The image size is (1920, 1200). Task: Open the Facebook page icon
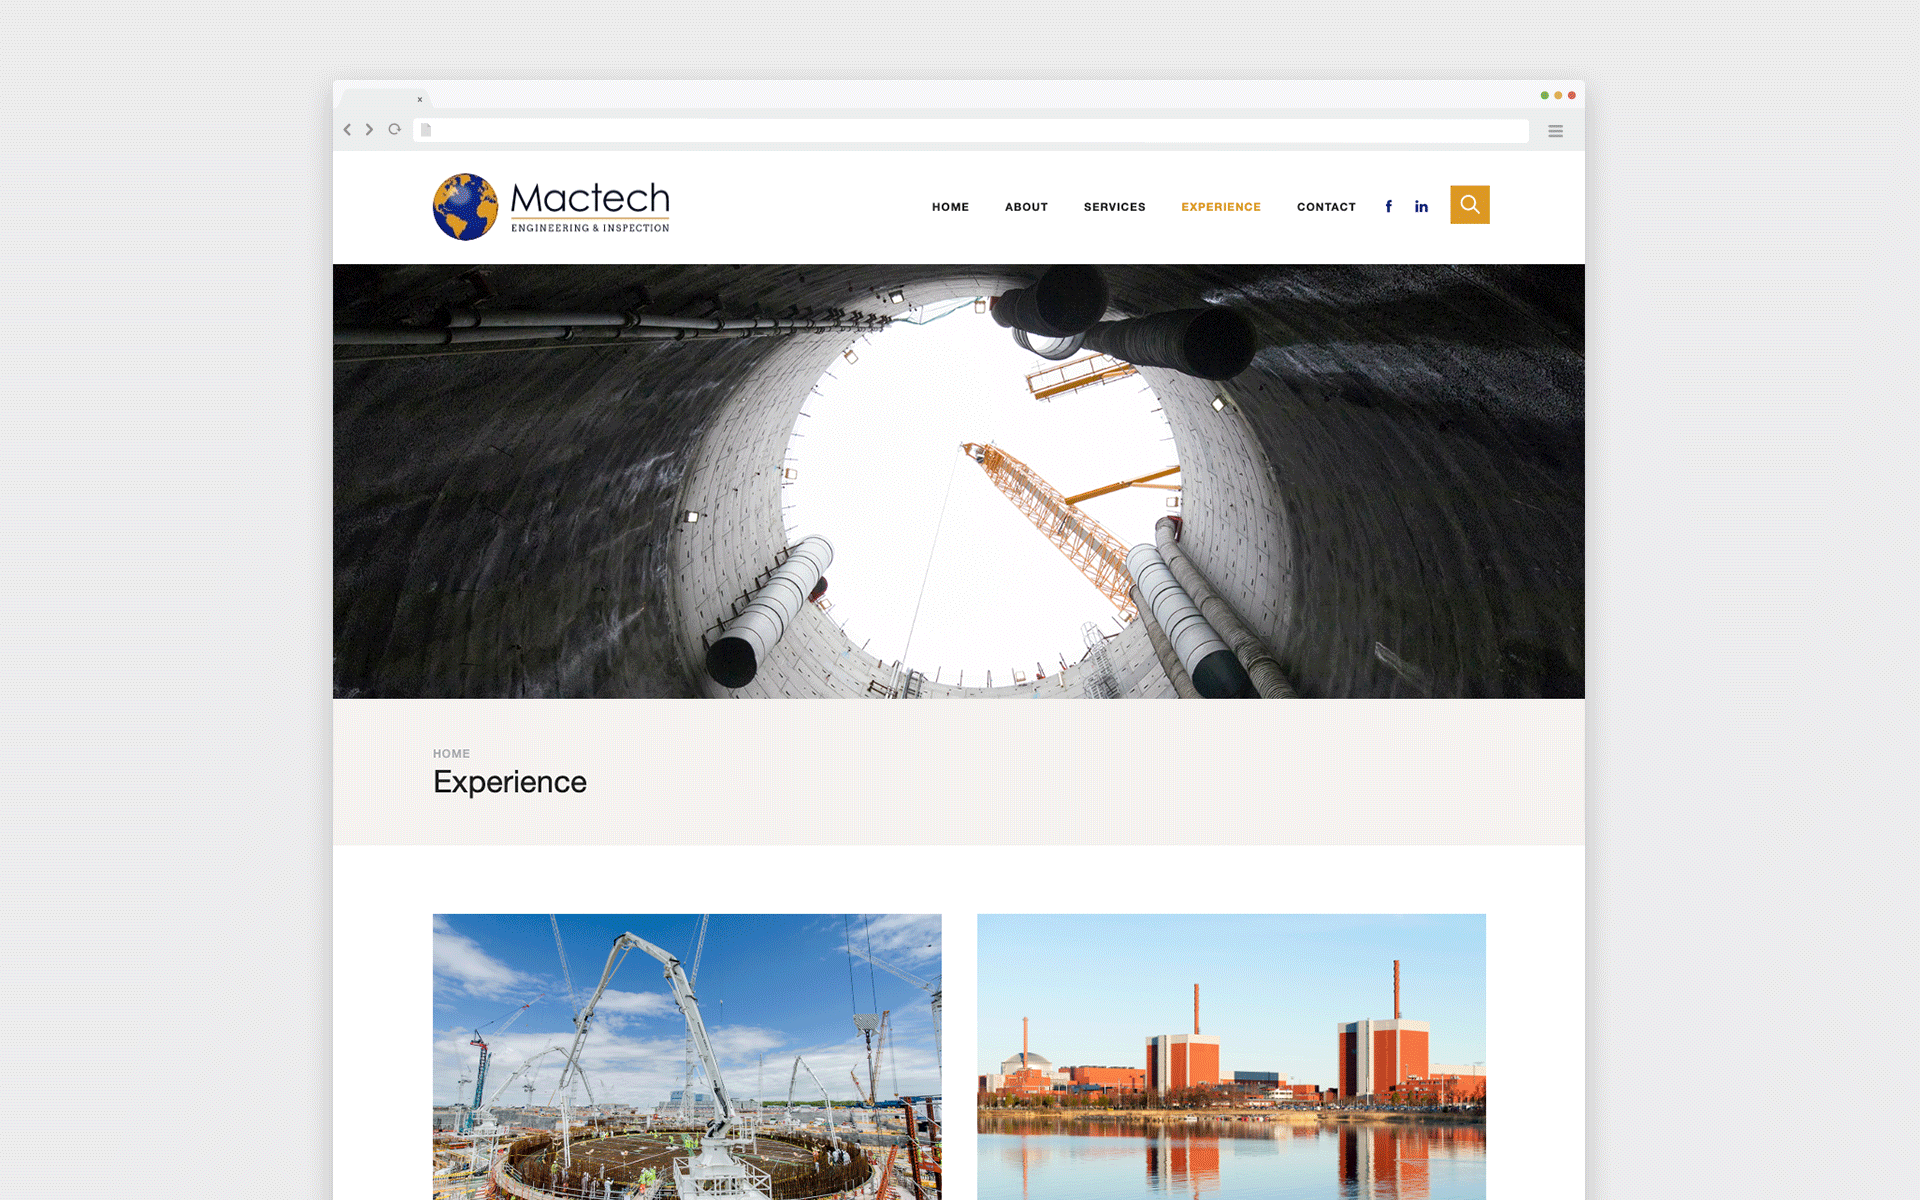coord(1388,206)
